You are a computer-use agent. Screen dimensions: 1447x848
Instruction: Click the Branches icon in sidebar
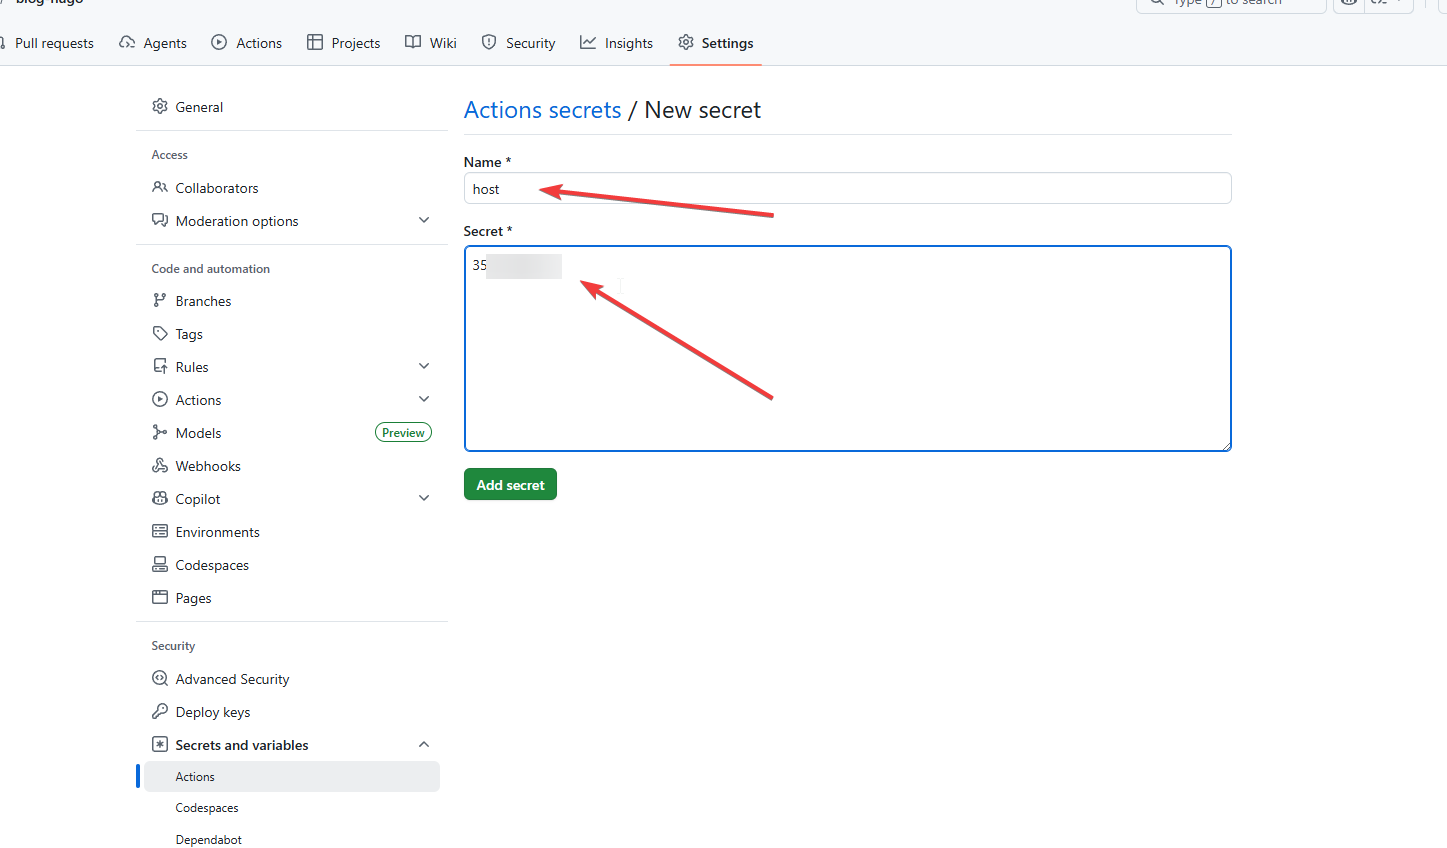click(160, 301)
